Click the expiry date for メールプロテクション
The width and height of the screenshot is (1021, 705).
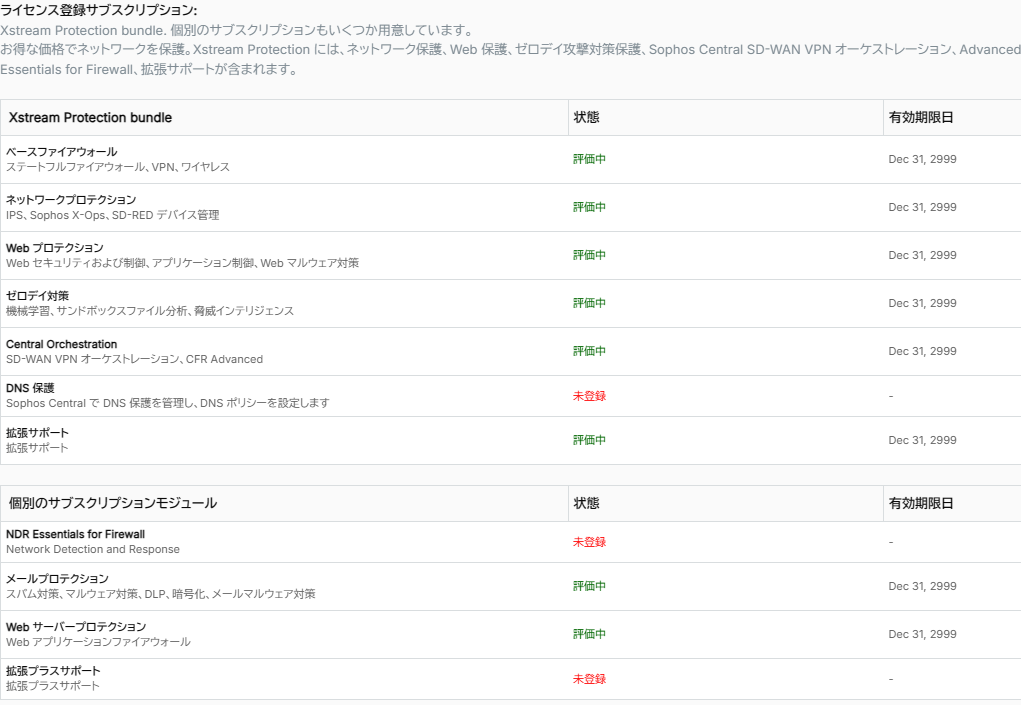tap(922, 586)
